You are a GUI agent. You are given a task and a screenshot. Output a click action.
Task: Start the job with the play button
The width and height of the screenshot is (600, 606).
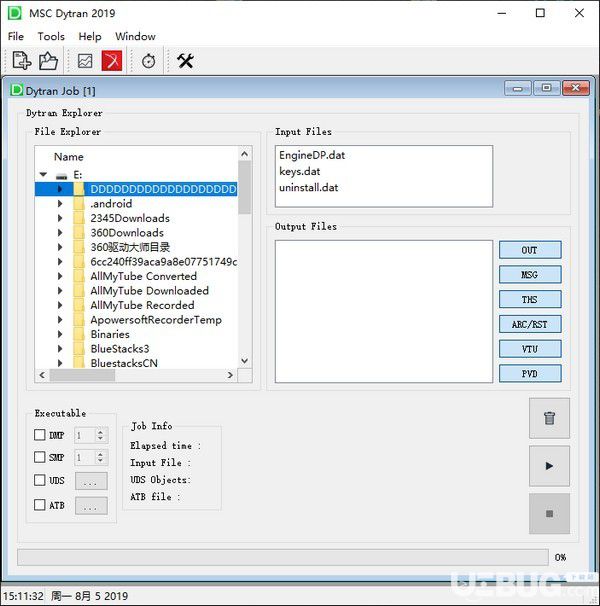(x=549, y=466)
